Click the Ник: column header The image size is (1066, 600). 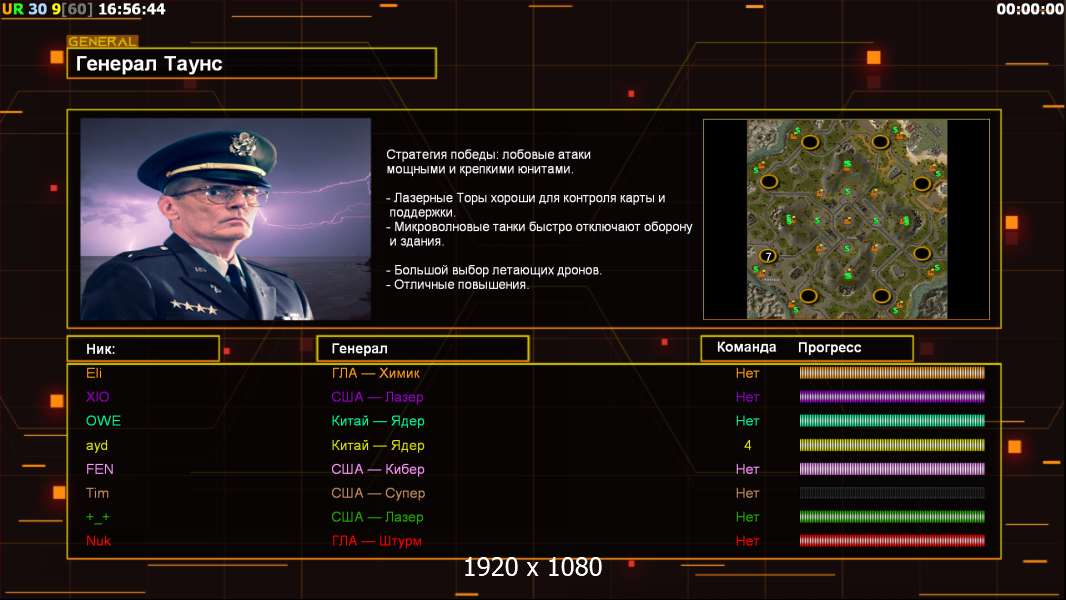(x=143, y=349)
